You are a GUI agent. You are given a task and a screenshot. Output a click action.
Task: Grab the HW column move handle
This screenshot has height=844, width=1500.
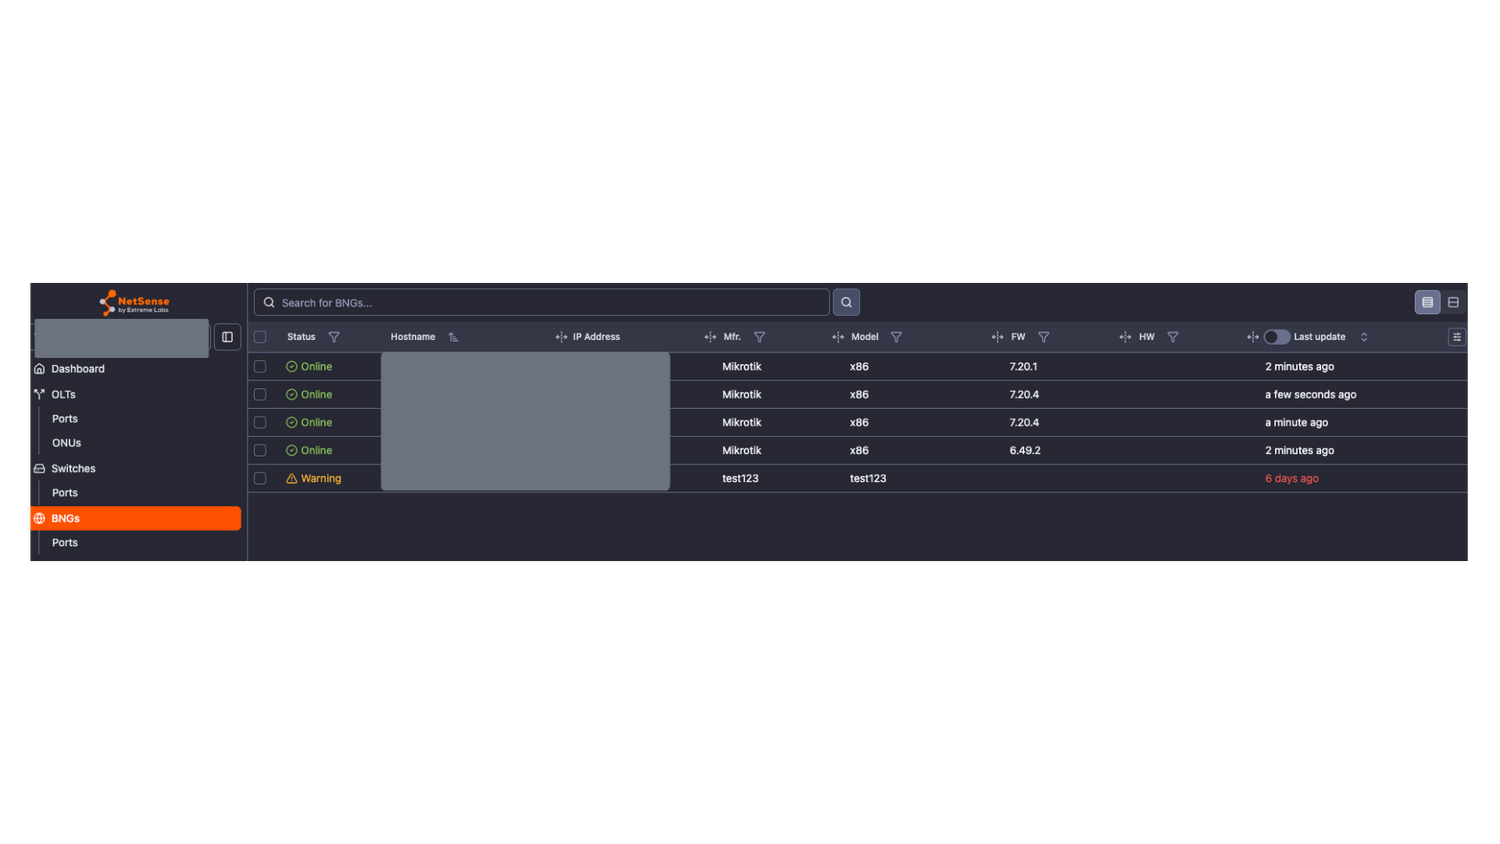1125,337
